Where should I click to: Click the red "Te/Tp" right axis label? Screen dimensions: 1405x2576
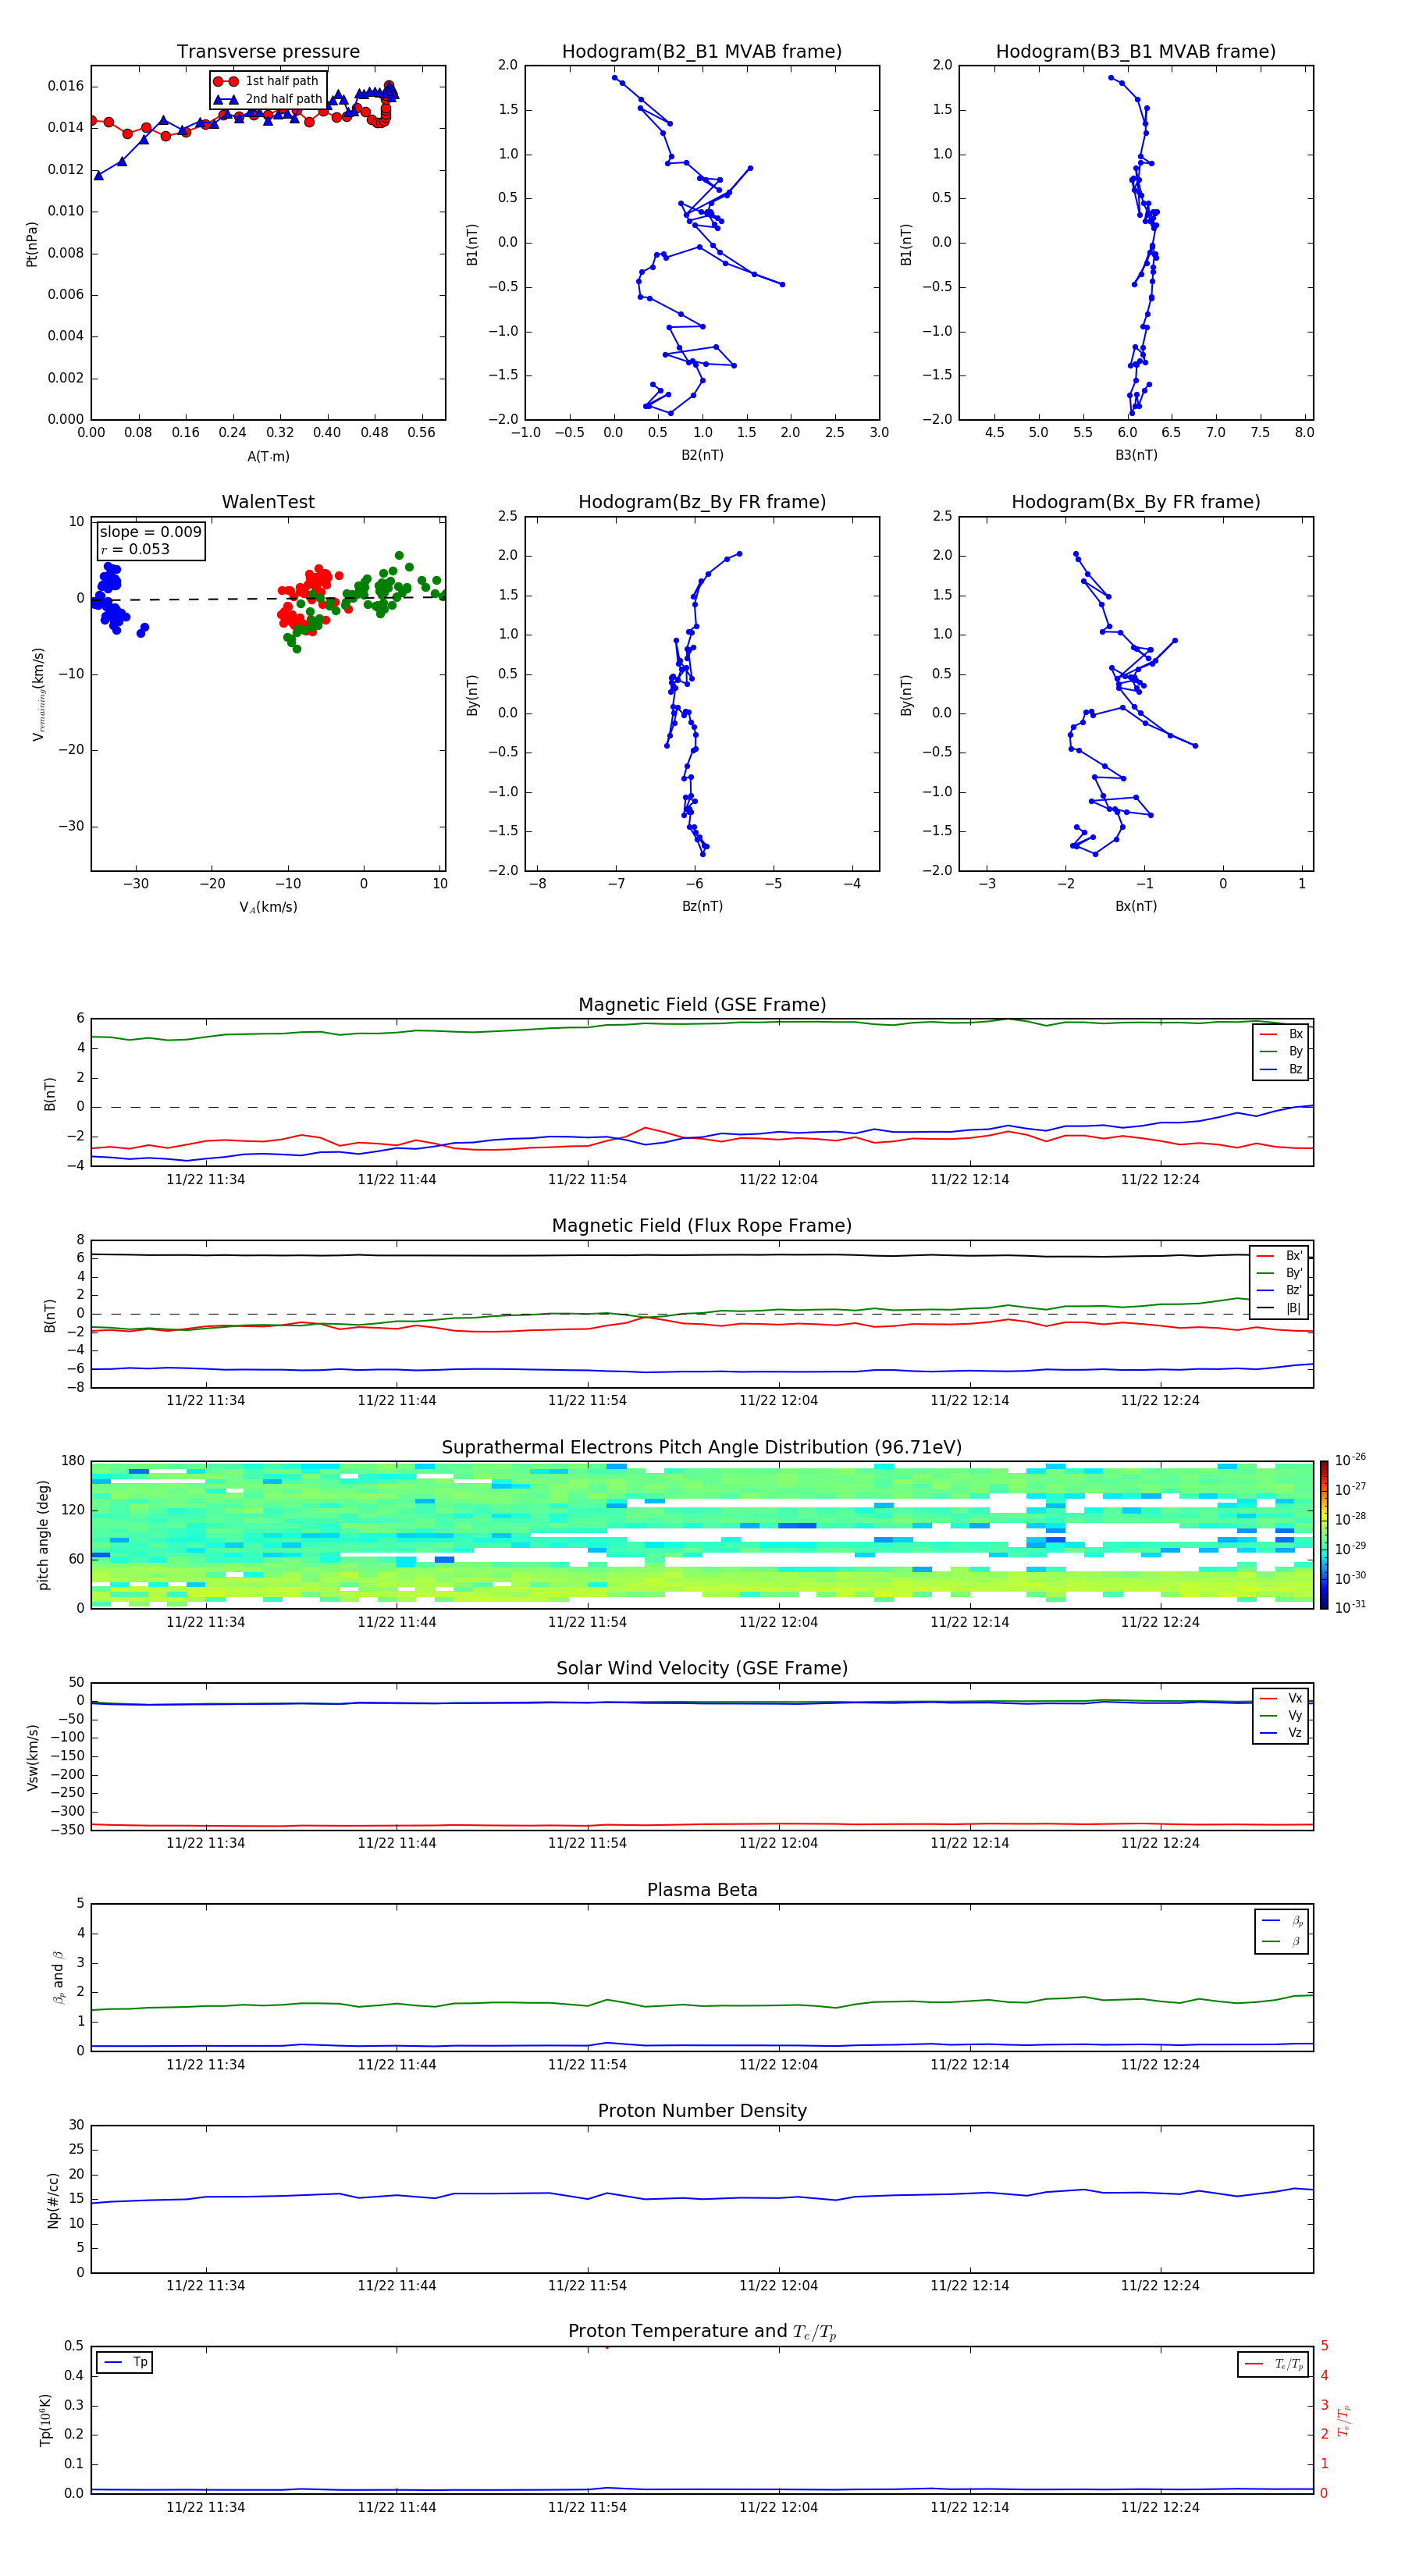(x=1343, y=2420)
